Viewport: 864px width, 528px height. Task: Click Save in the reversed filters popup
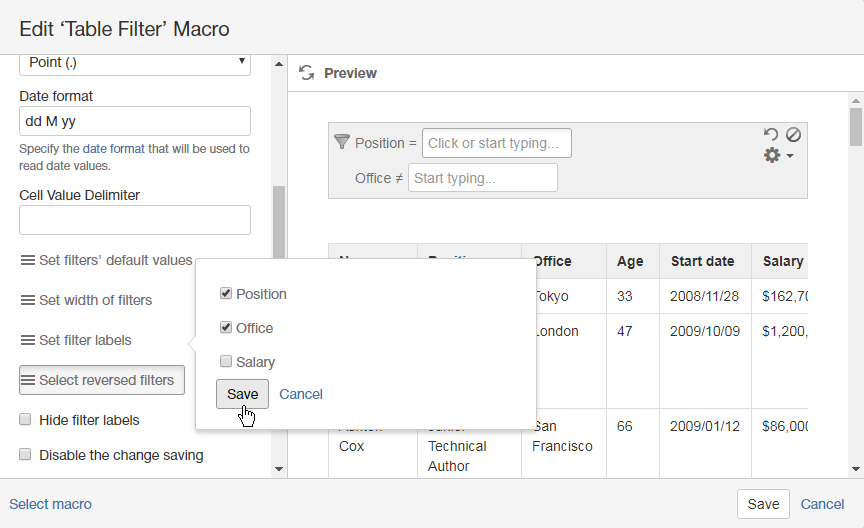tap(242, 394)
